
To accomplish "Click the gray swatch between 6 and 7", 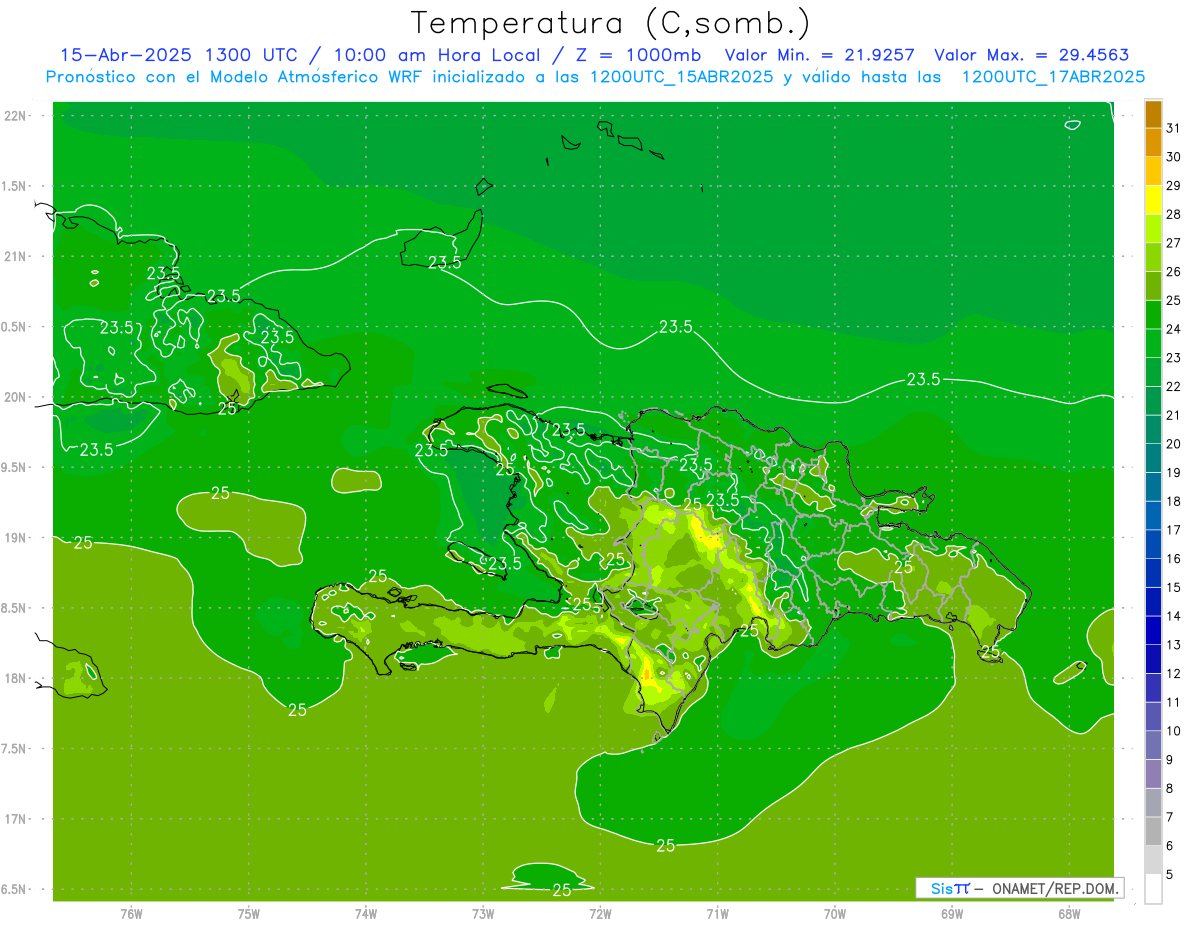I will [1153, 832].
